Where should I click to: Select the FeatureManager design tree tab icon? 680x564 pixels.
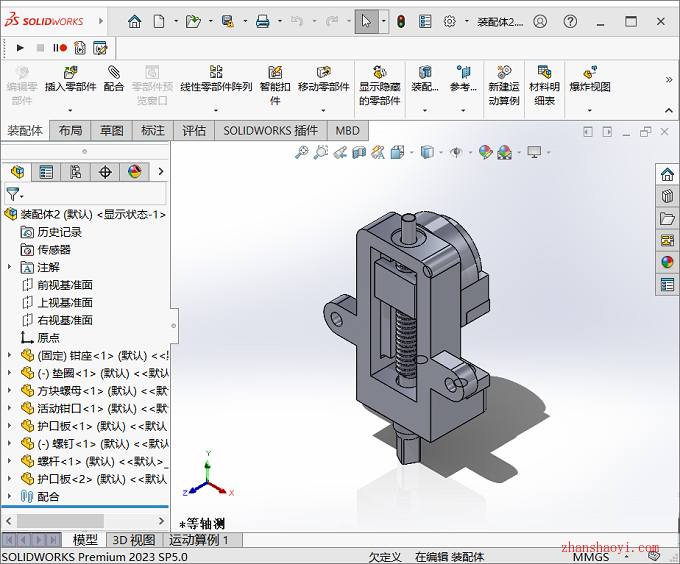17,172
